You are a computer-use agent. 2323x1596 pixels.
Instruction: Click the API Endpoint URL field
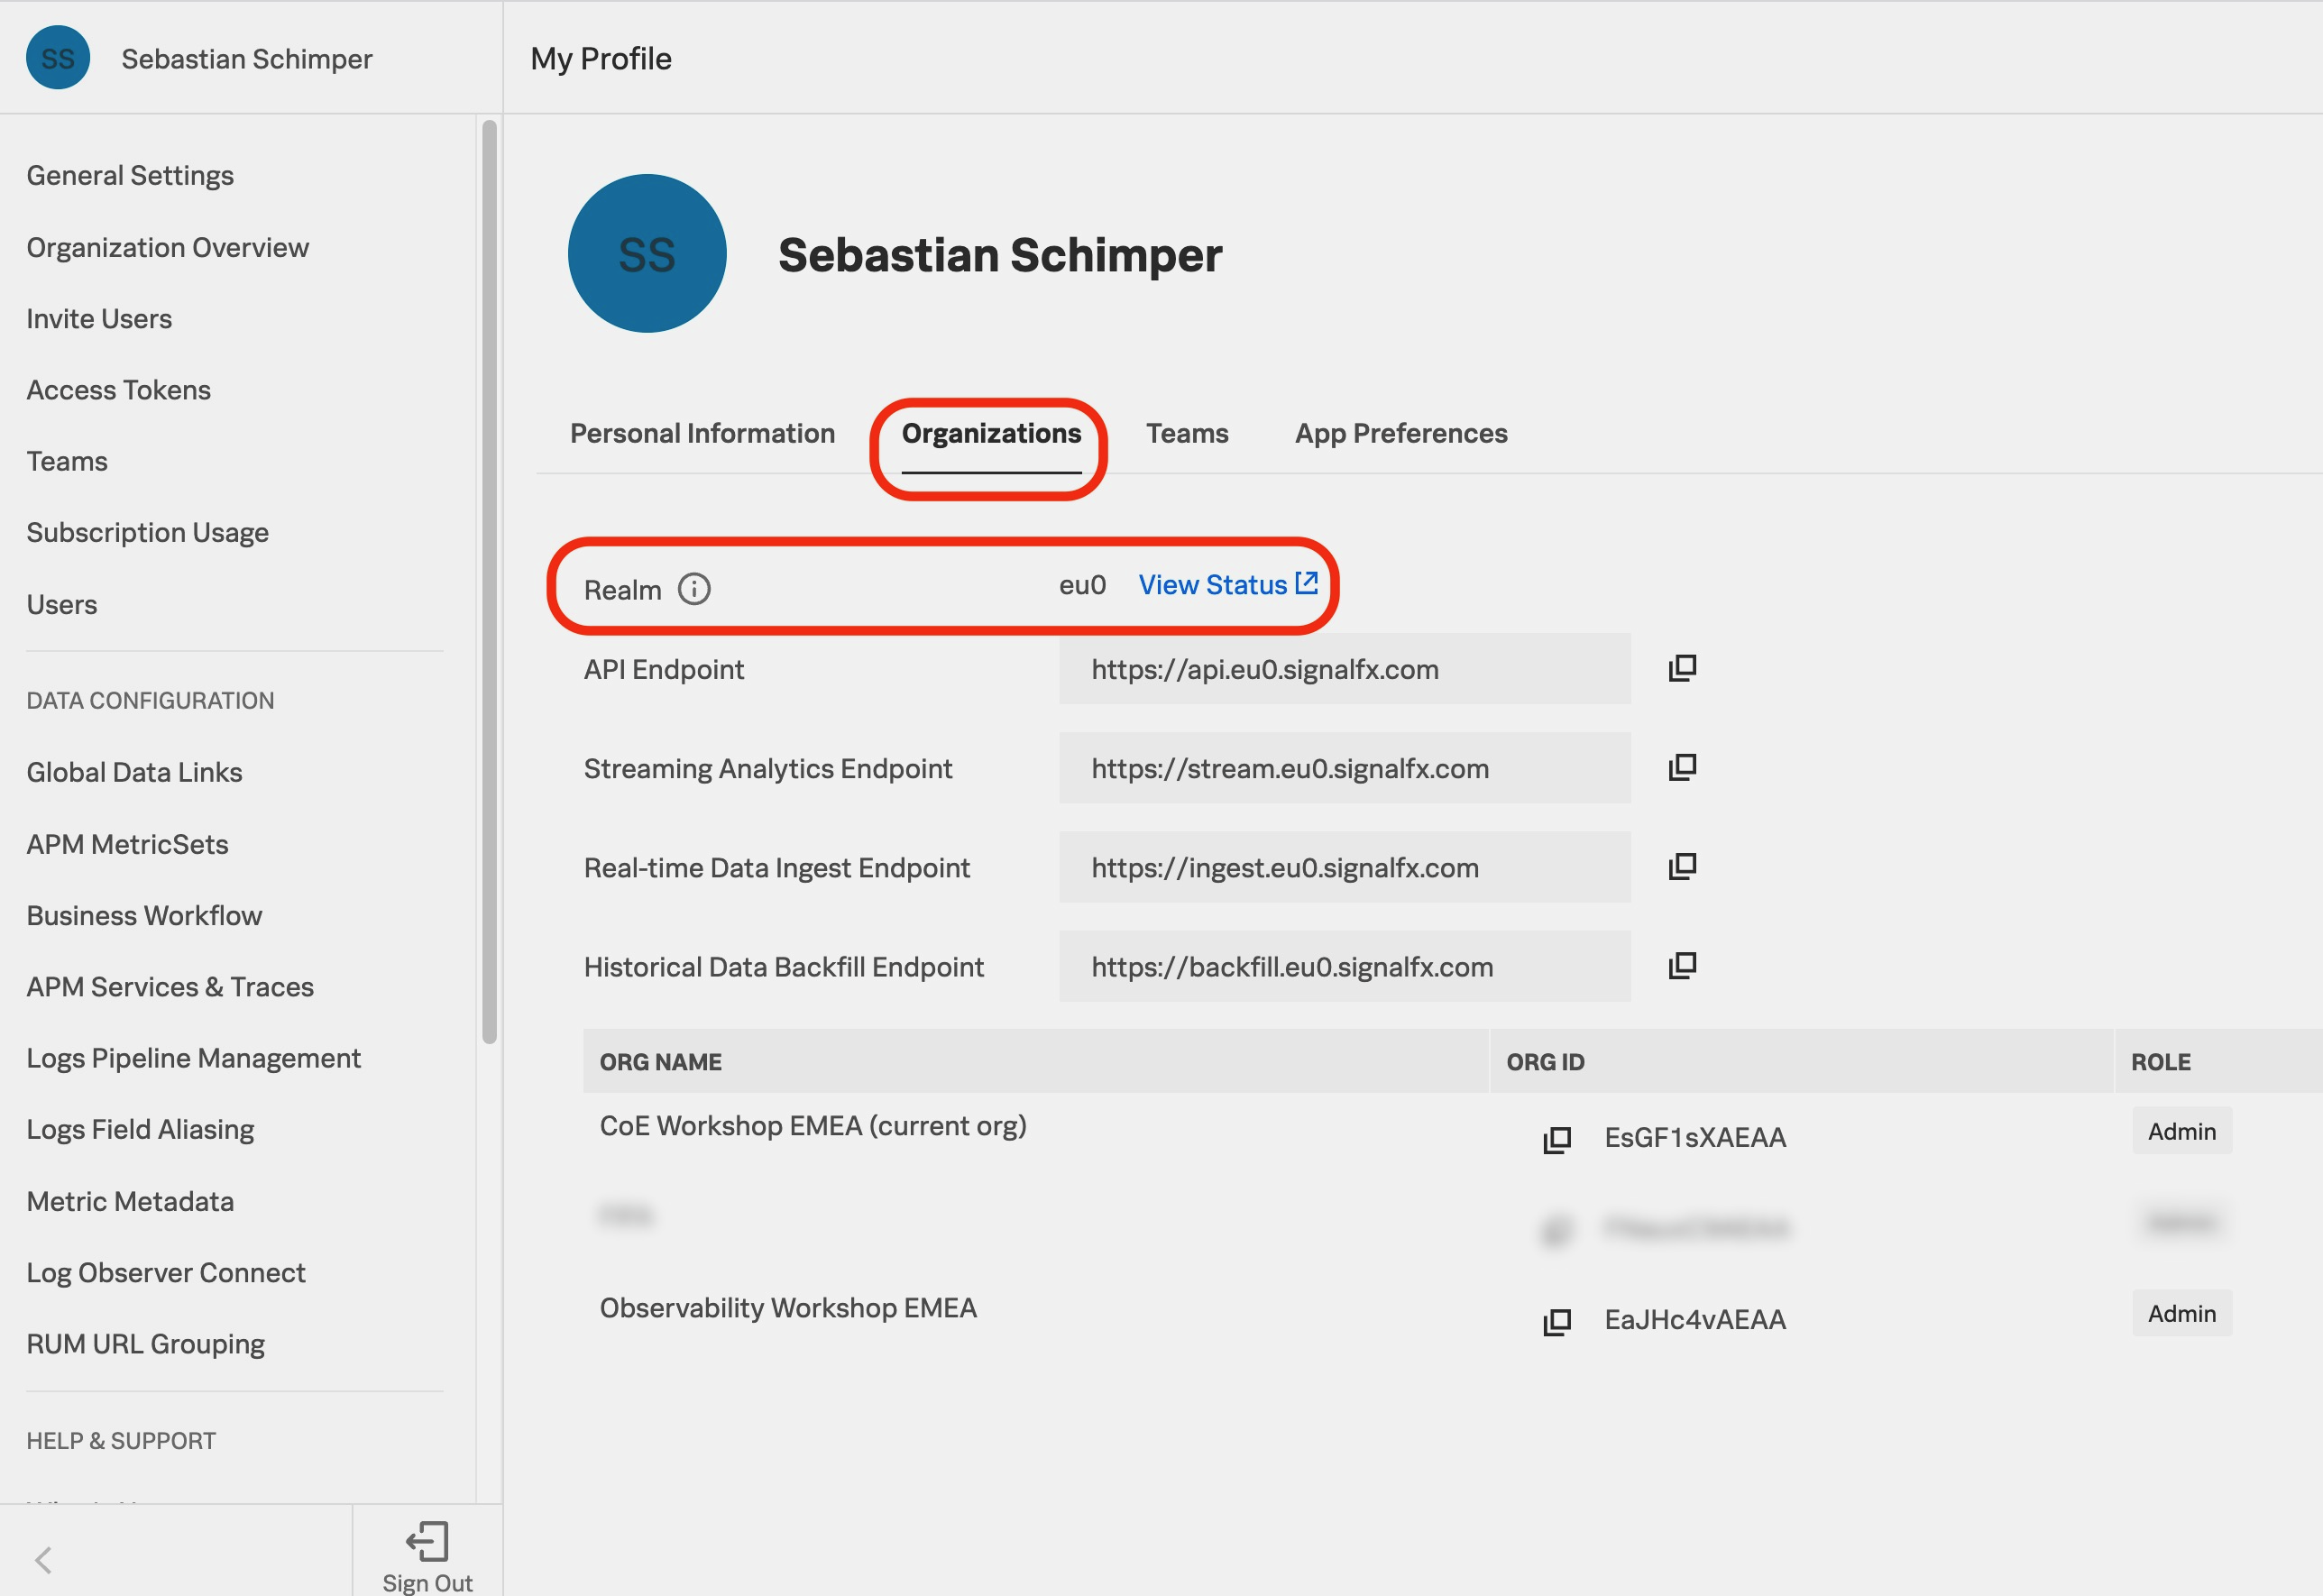coord(1344,668)
